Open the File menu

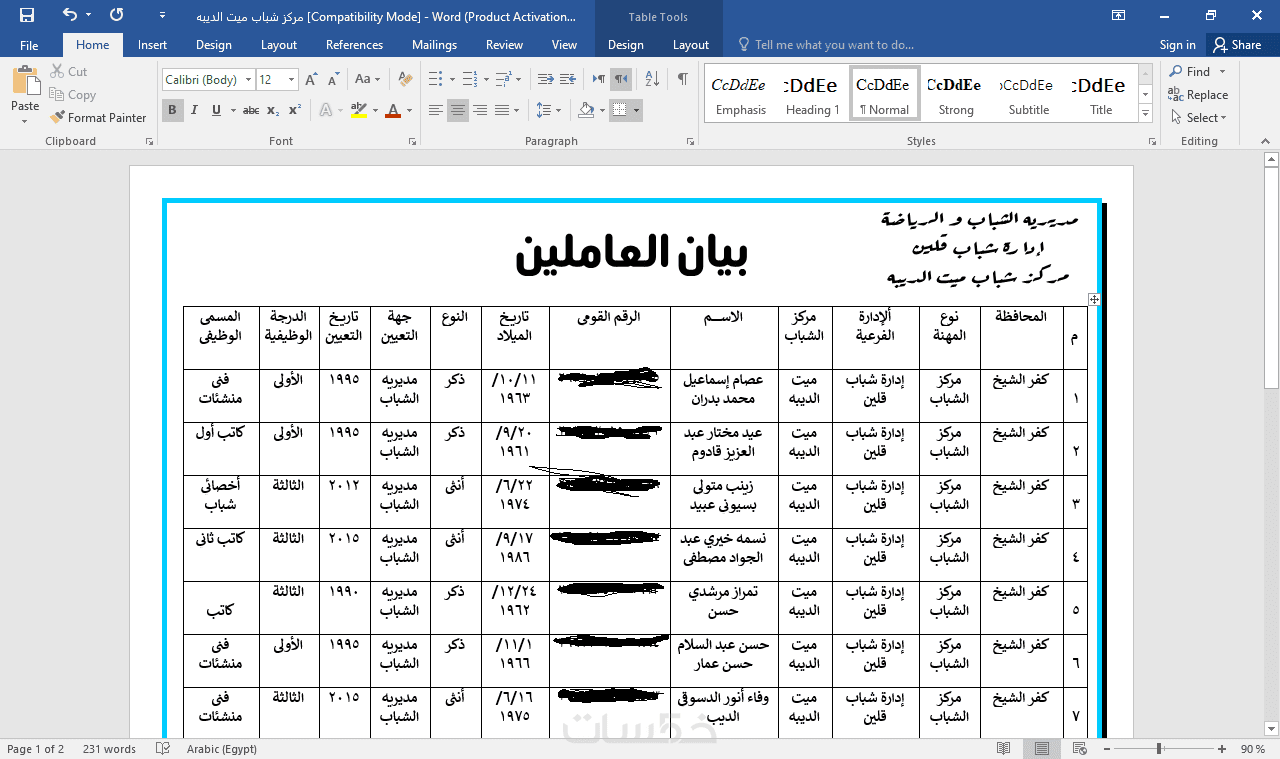[x=29, y=45]
